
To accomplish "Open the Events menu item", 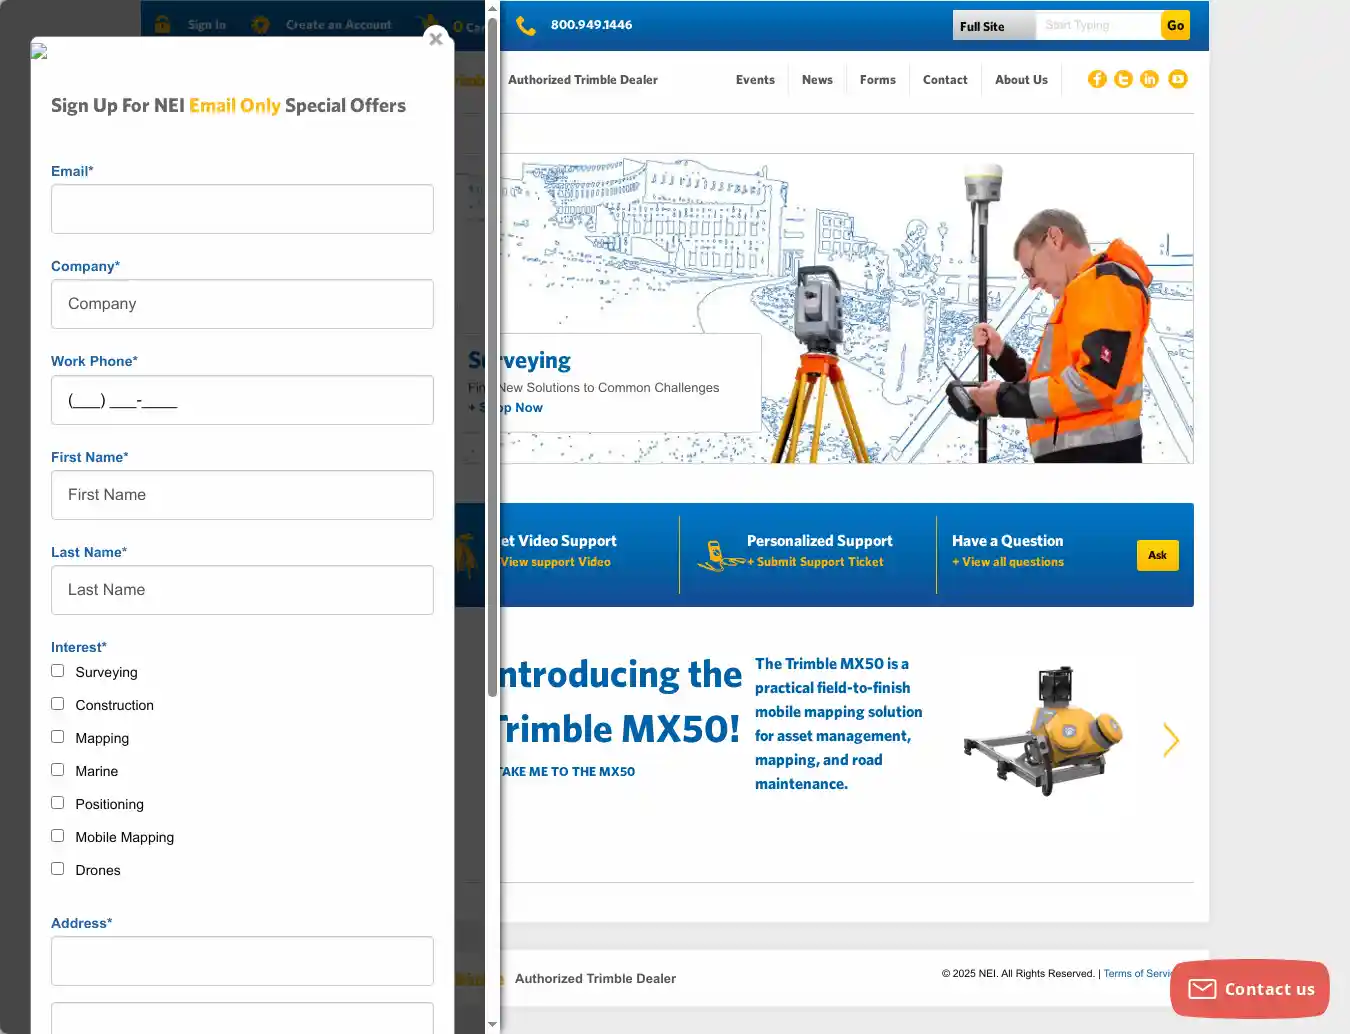I will point(755,80).
